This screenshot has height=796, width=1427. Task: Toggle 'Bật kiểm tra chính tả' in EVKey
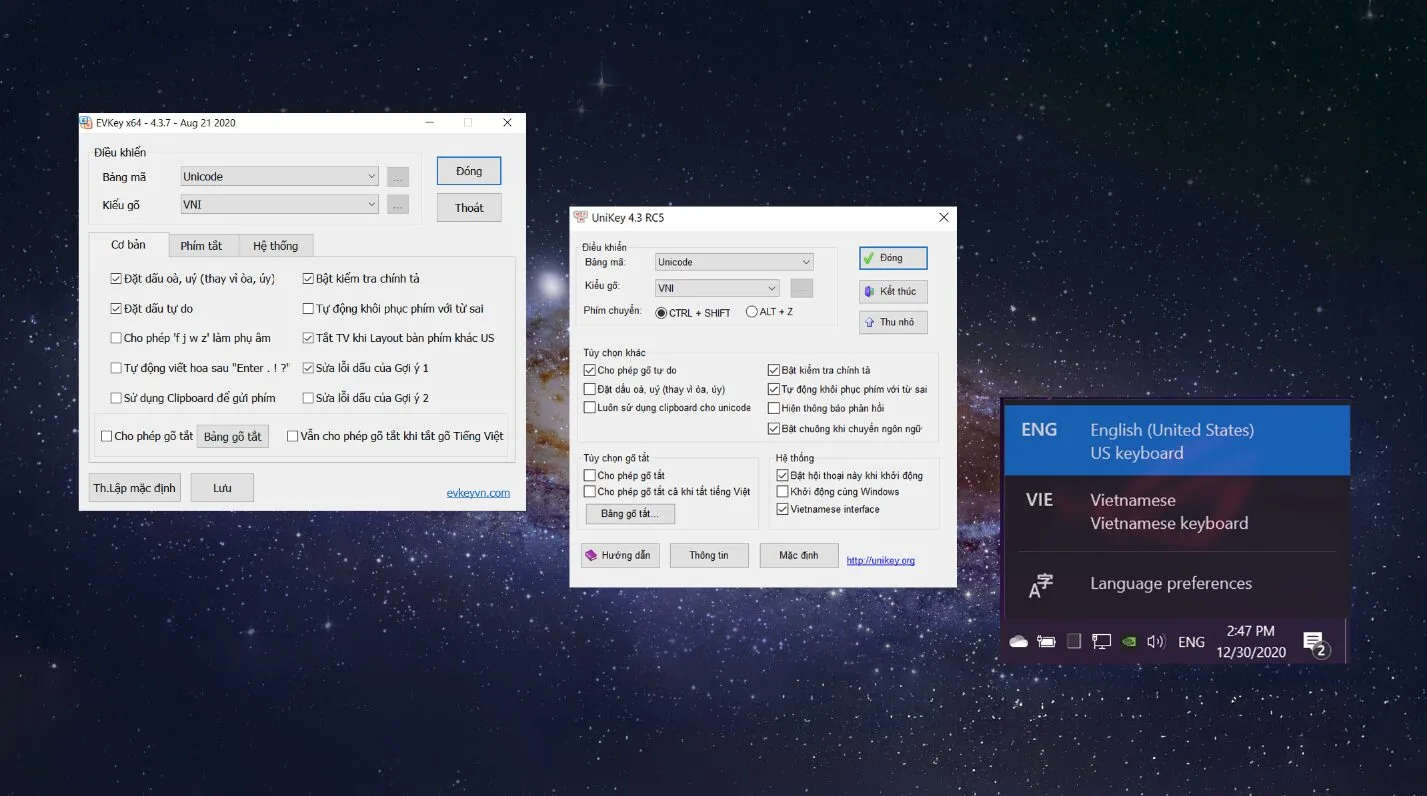(308, 279)
